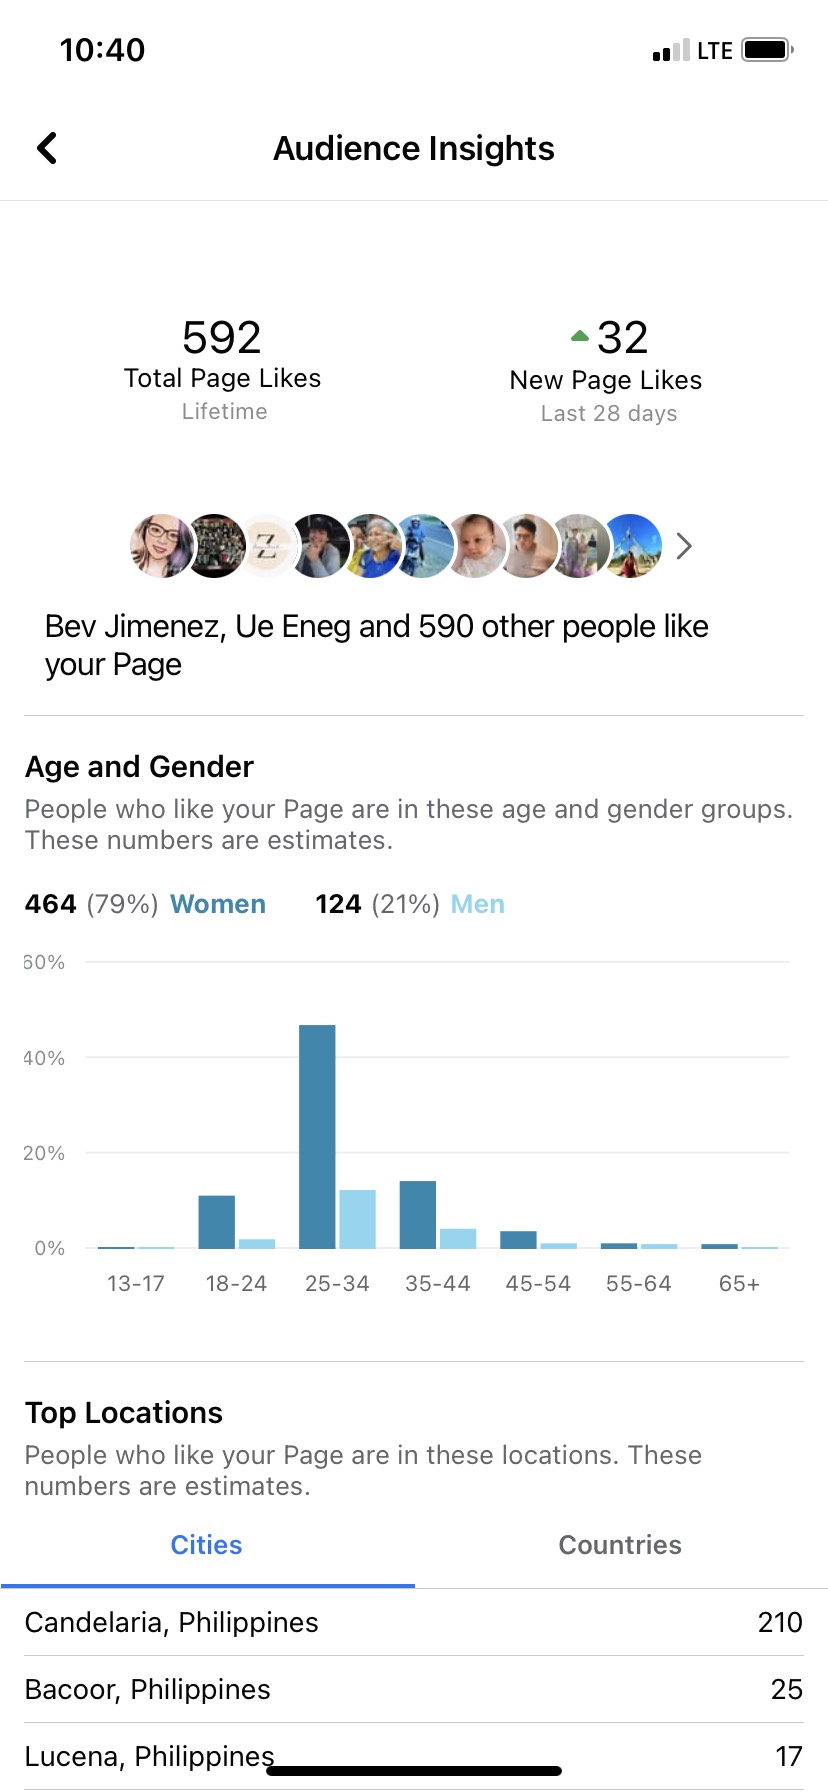This screenshot has width=828, height=1792.
Task: Tap the Women legend label
Action: pyautogui.click(x=218, y=904)
